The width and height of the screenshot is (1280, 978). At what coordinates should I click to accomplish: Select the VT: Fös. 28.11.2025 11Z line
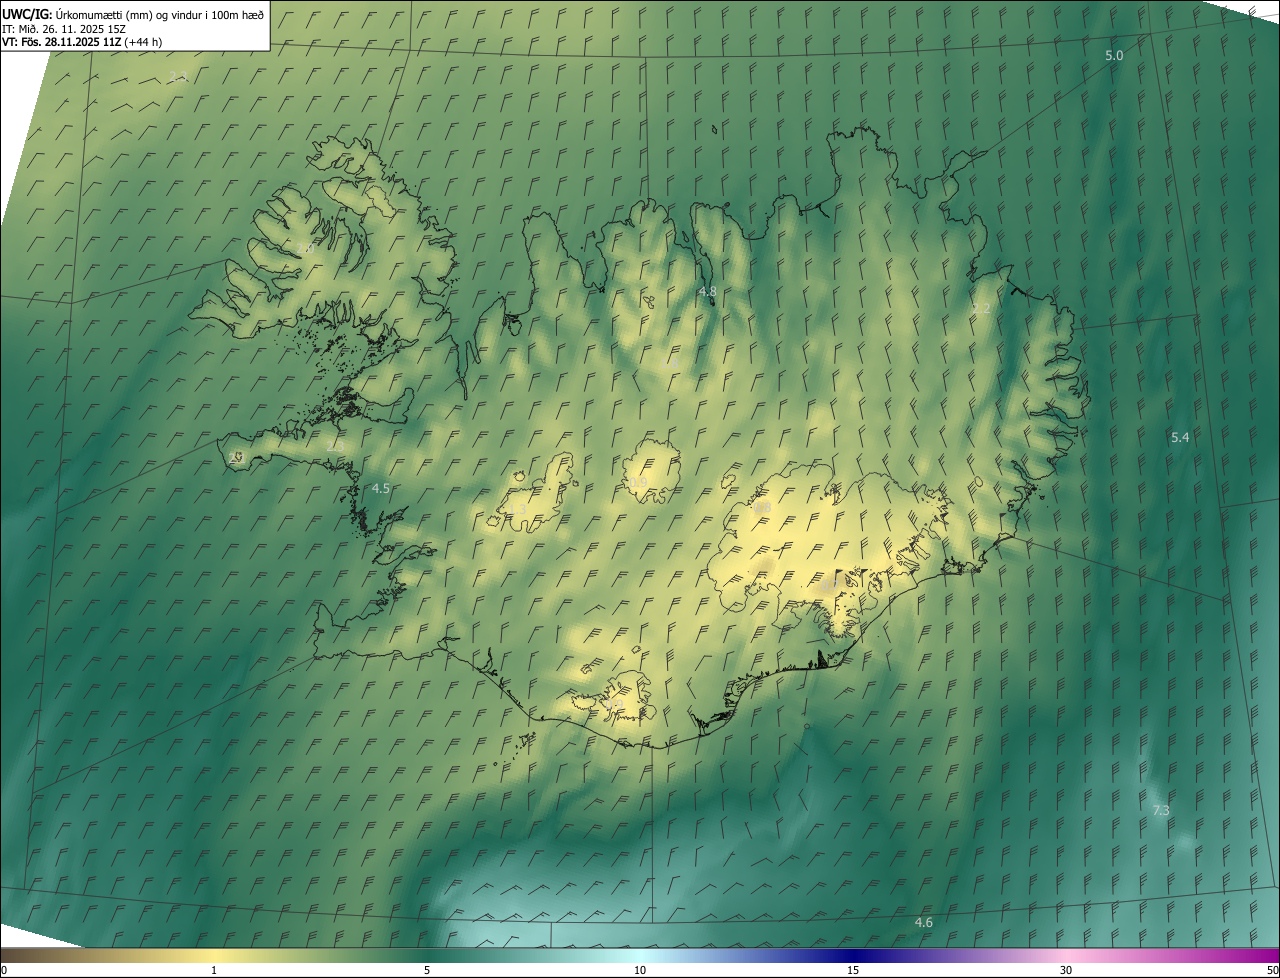click(82, 42)
